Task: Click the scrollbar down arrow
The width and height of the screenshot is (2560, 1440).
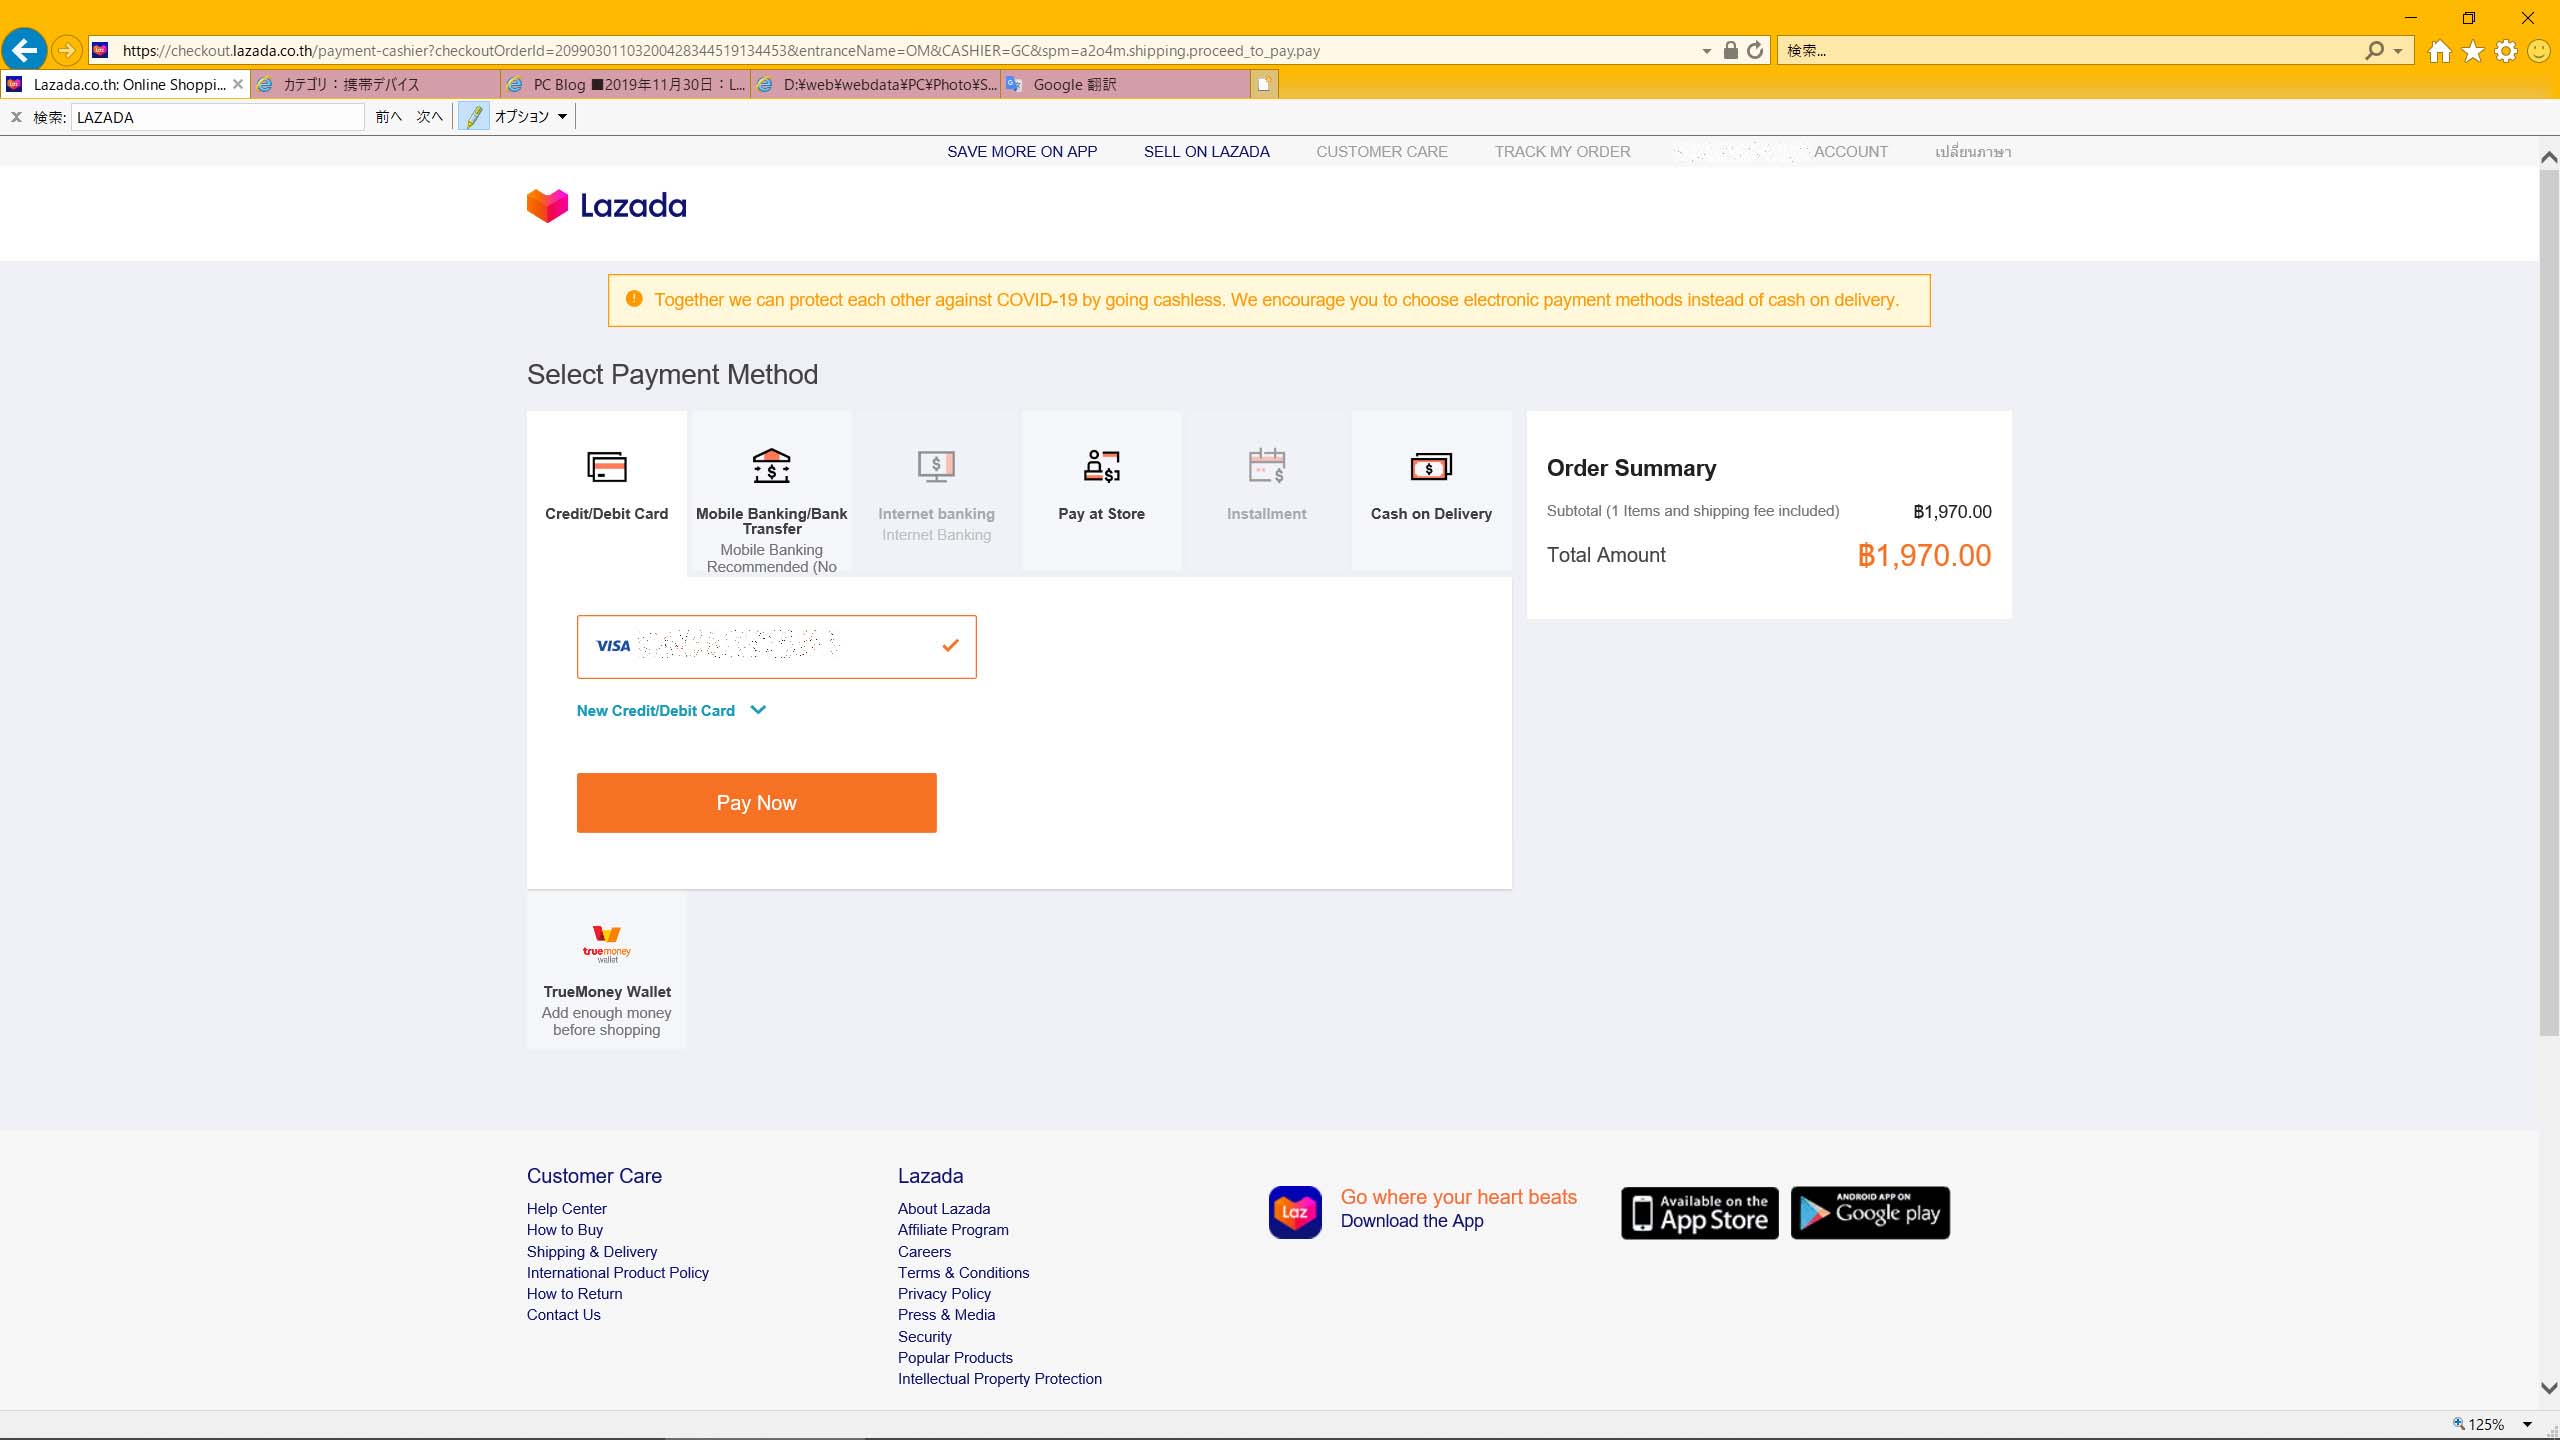Action: (x=2549, y=1388)
